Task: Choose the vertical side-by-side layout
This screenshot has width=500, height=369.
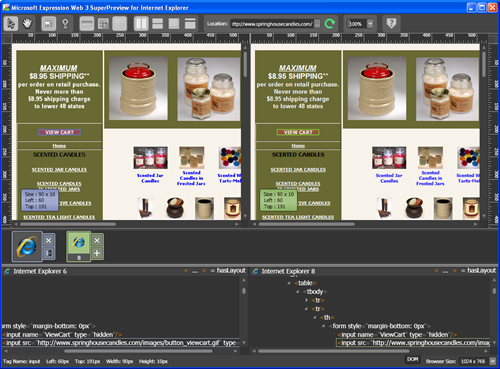Action: click(141, 24)
